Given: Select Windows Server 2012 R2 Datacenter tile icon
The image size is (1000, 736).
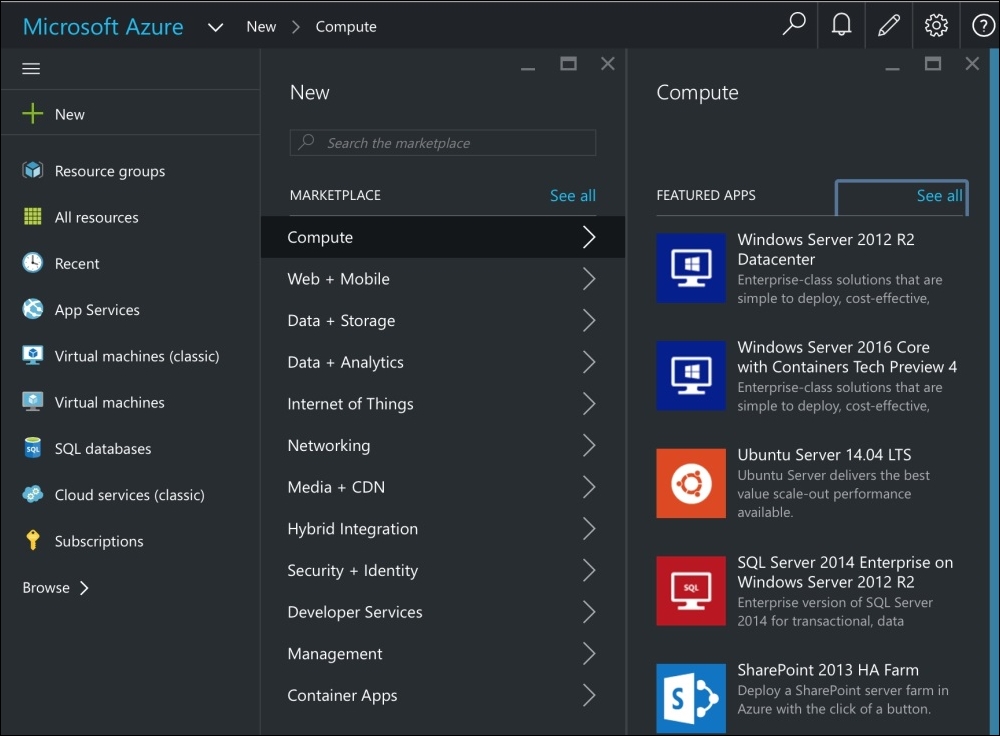Looking at the screenshot, I should pos(691,268).
